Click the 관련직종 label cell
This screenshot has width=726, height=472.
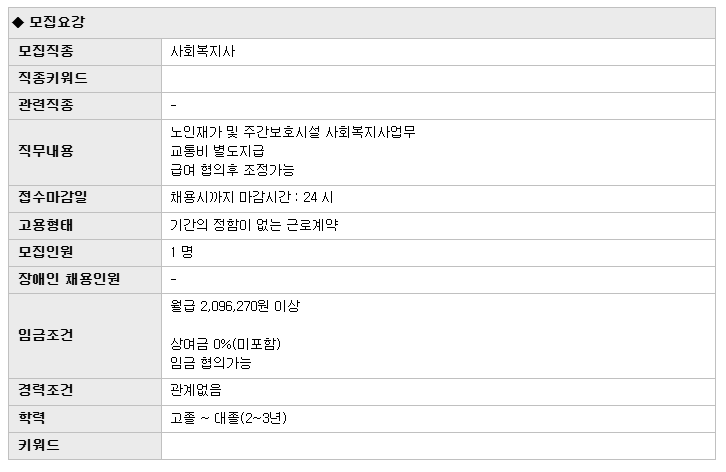(x=85, y=106)
